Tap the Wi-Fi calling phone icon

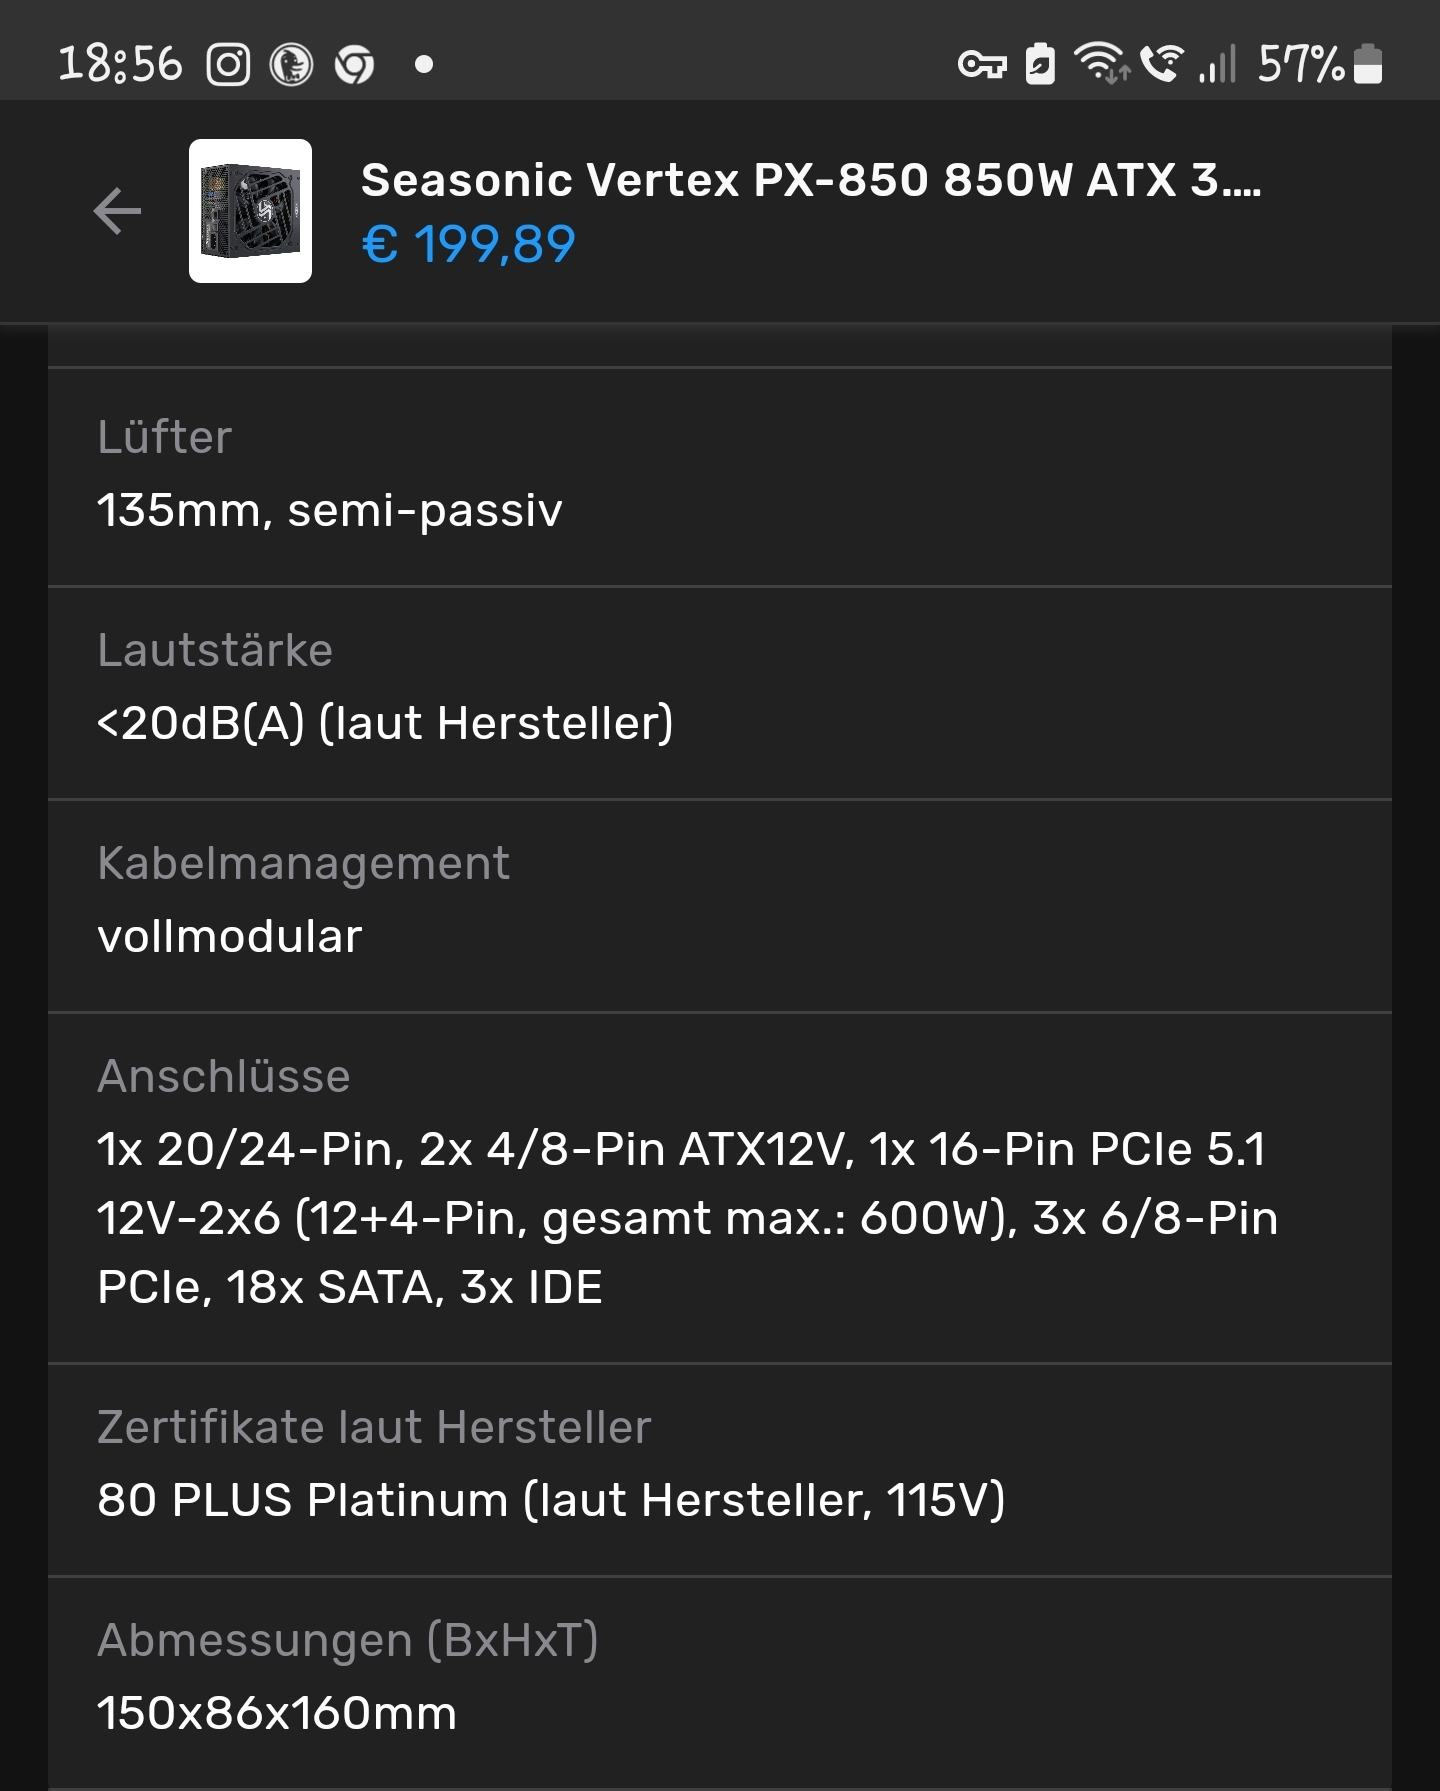[x=1162, y=63]
